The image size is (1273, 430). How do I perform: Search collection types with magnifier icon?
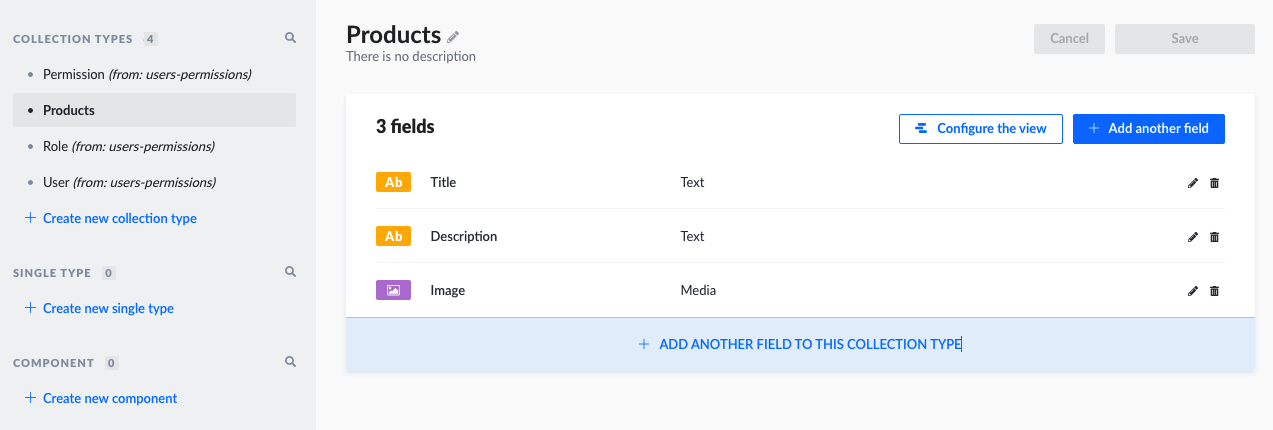(x=290, y=38)
